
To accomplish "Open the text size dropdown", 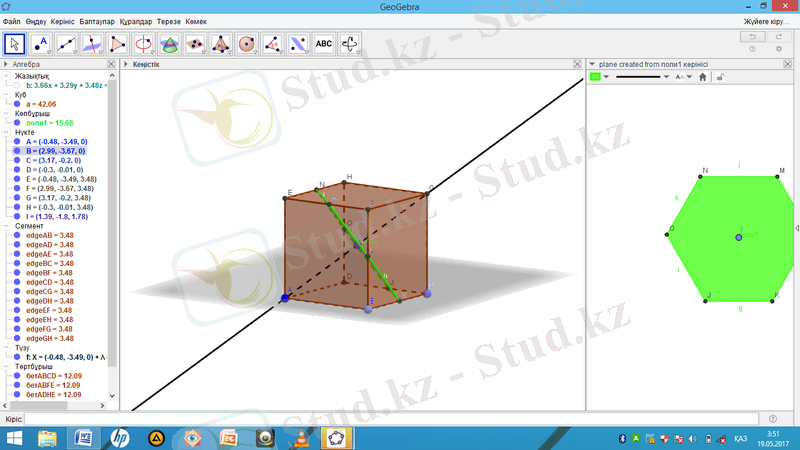I will pyautogui.click(x=682, y=76).
